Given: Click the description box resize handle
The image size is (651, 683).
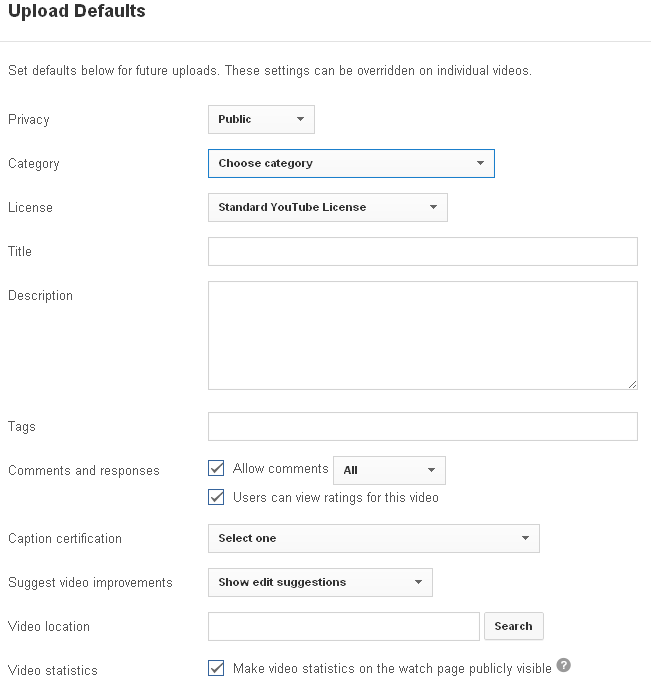Looking at the screenshot, I should [633, 384].
